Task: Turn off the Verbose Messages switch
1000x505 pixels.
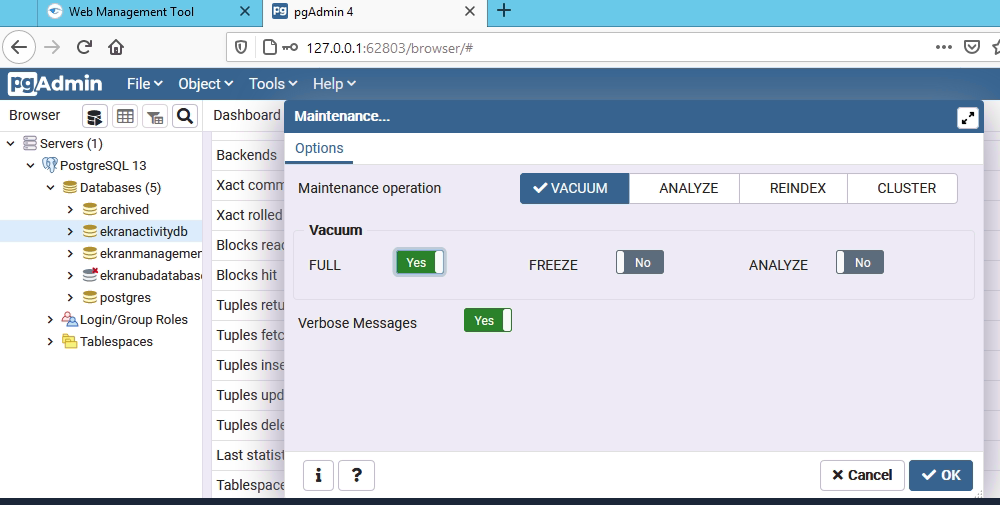Action: point(487,321)
